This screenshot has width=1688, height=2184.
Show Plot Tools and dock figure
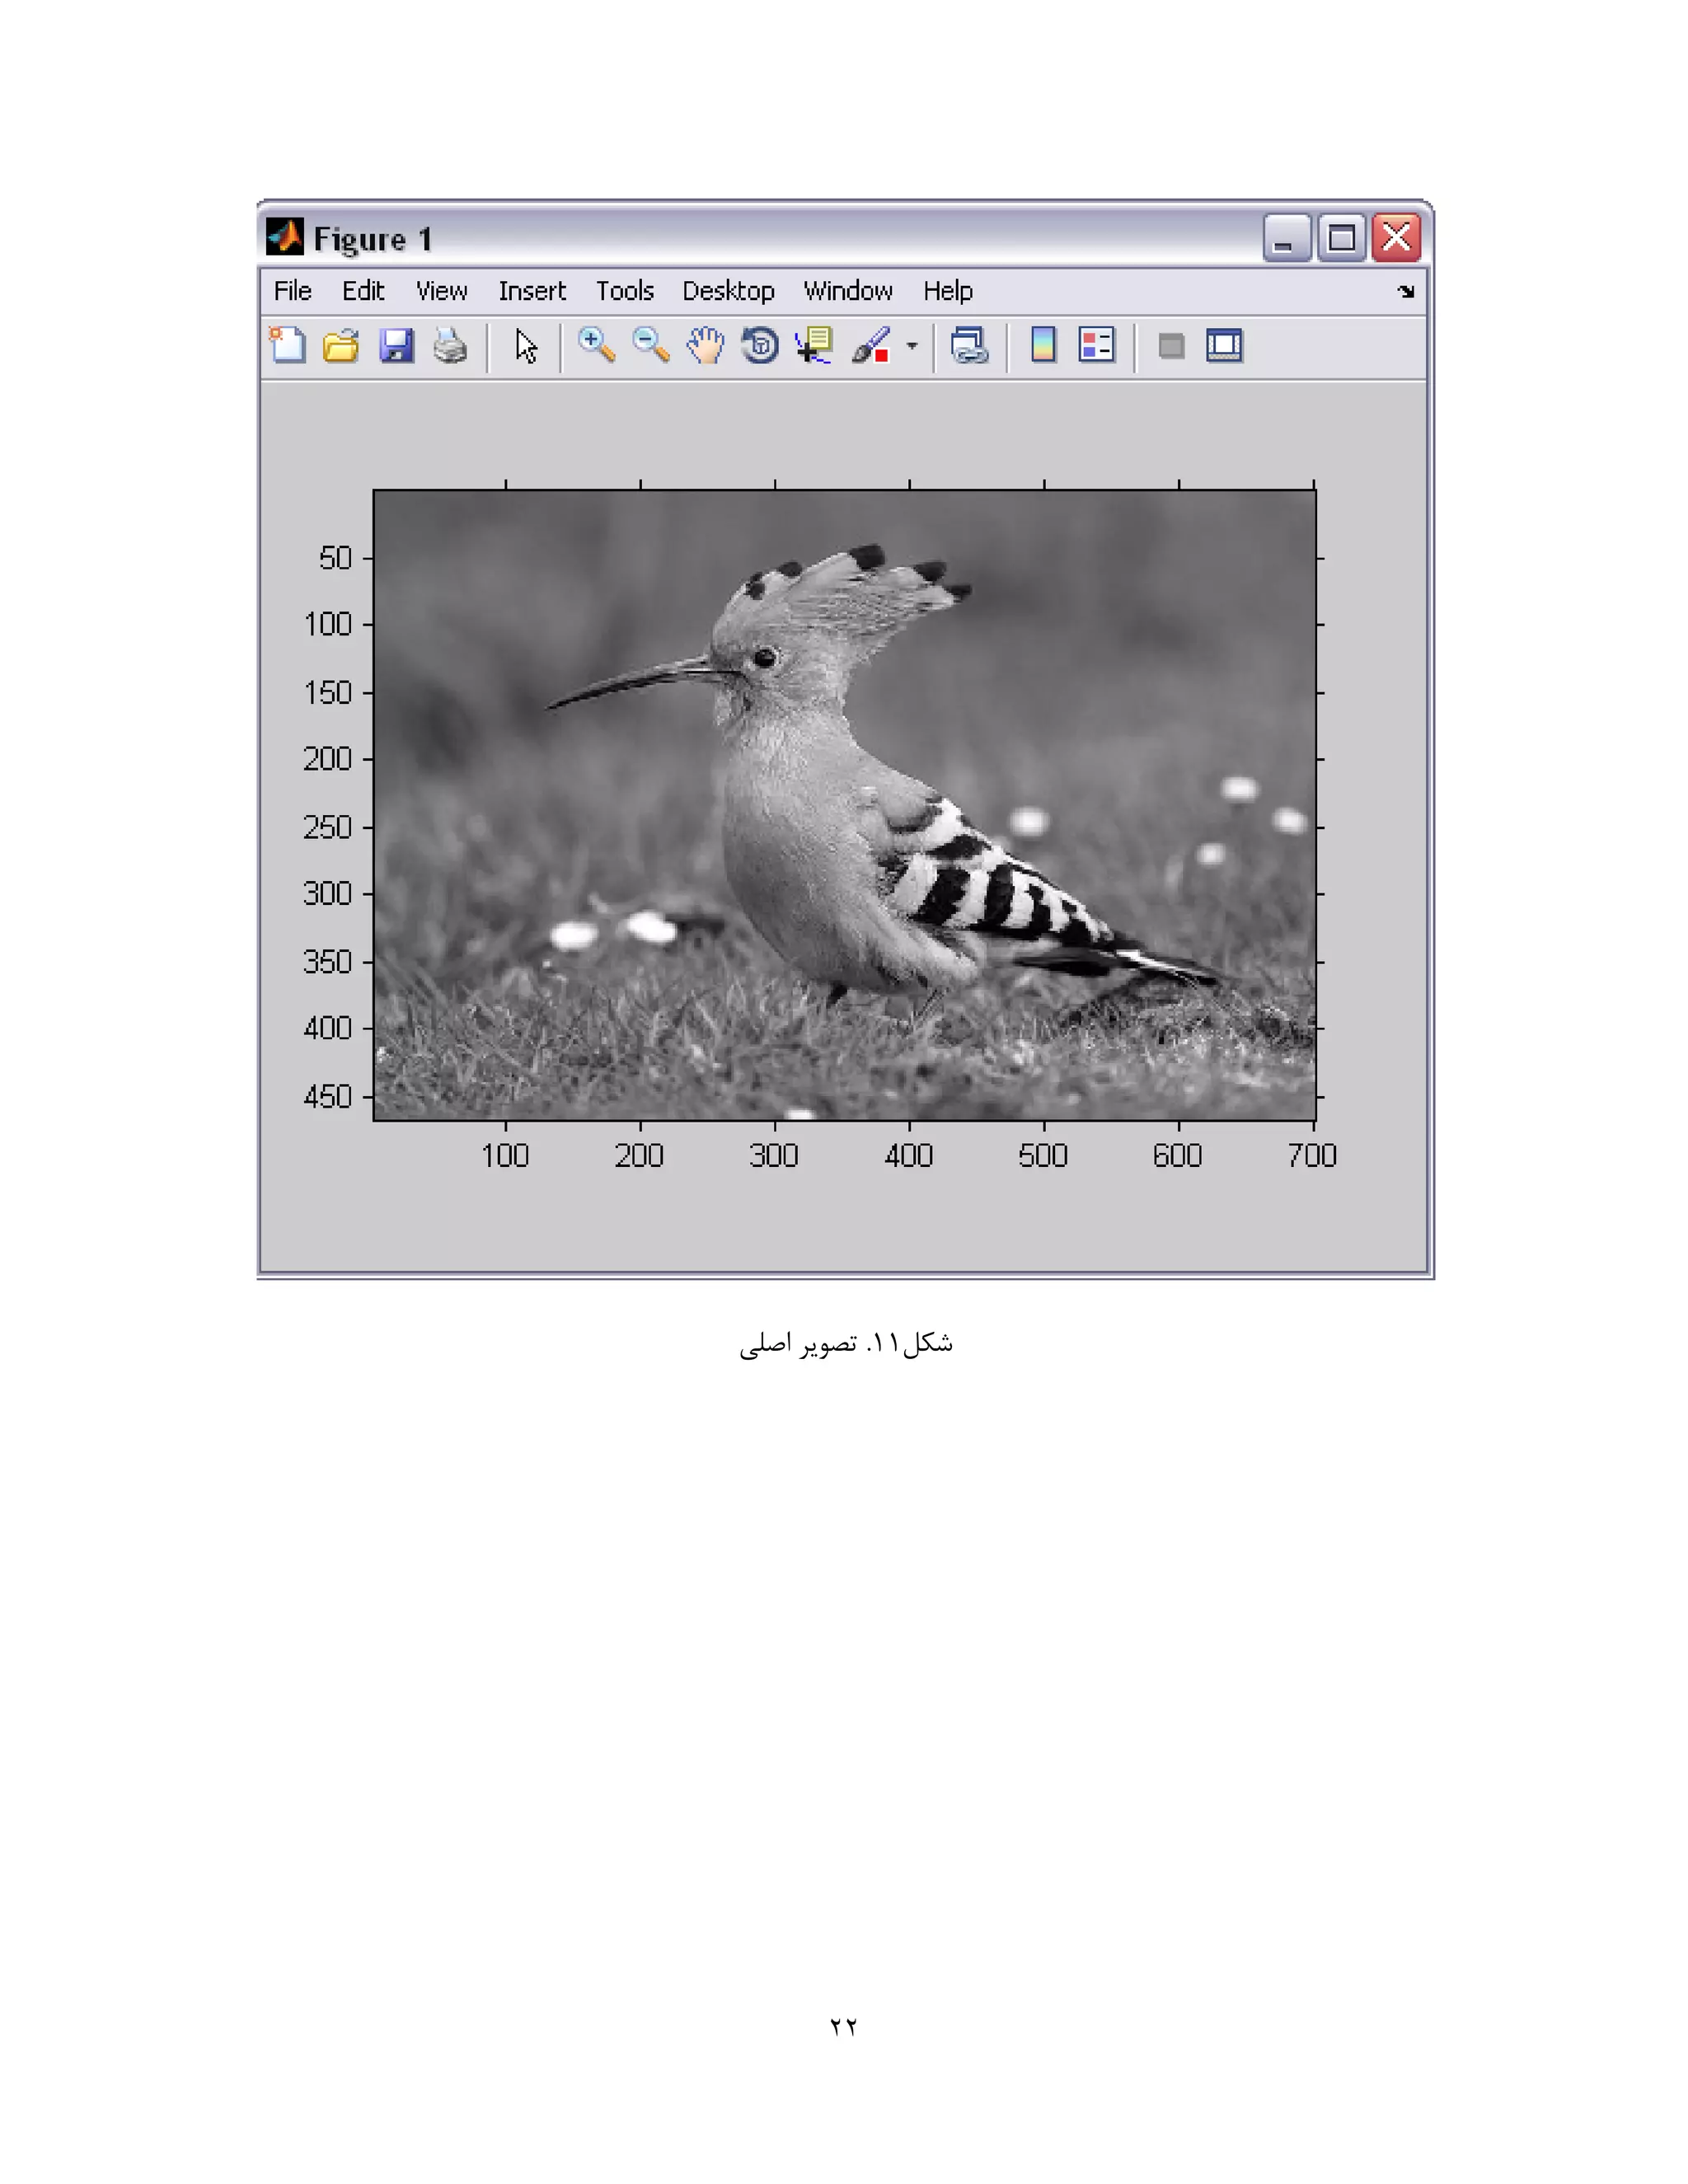point(1224,346)
